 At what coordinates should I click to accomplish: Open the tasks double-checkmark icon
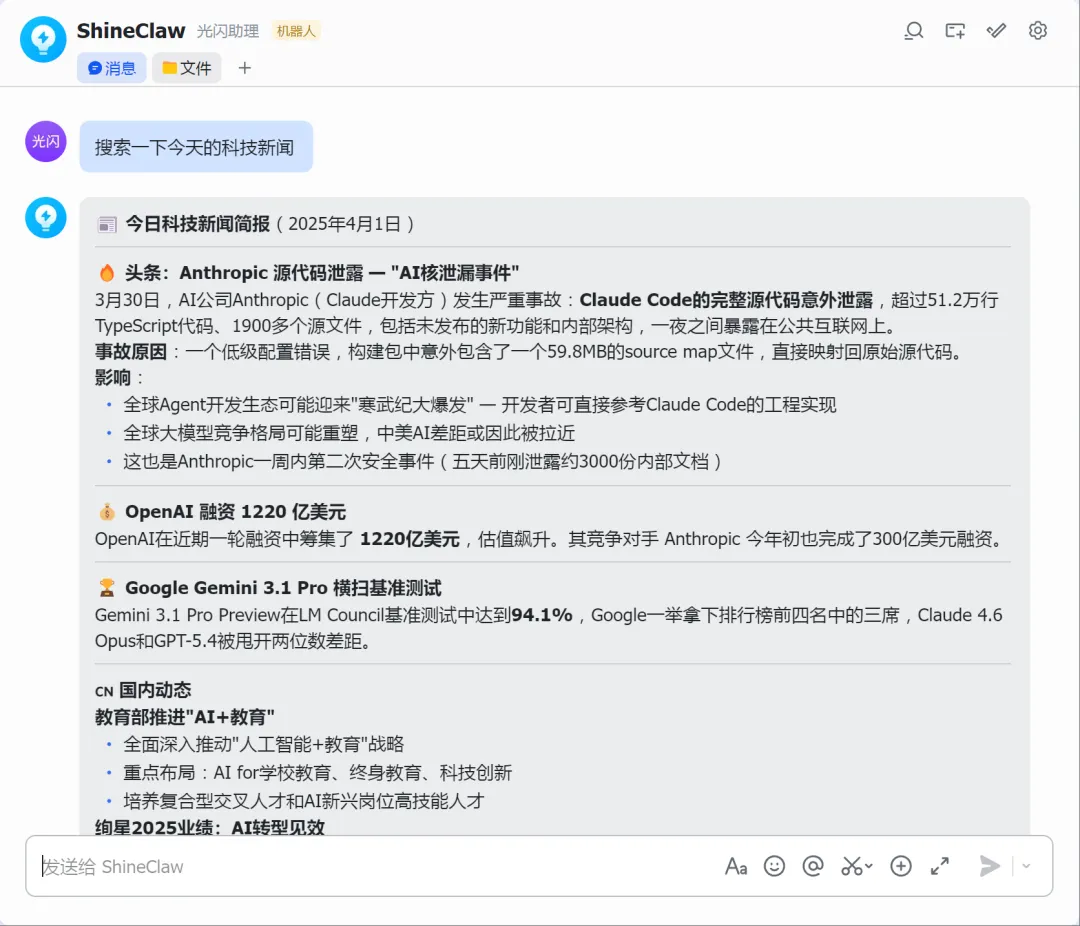(x=996, y=31)
